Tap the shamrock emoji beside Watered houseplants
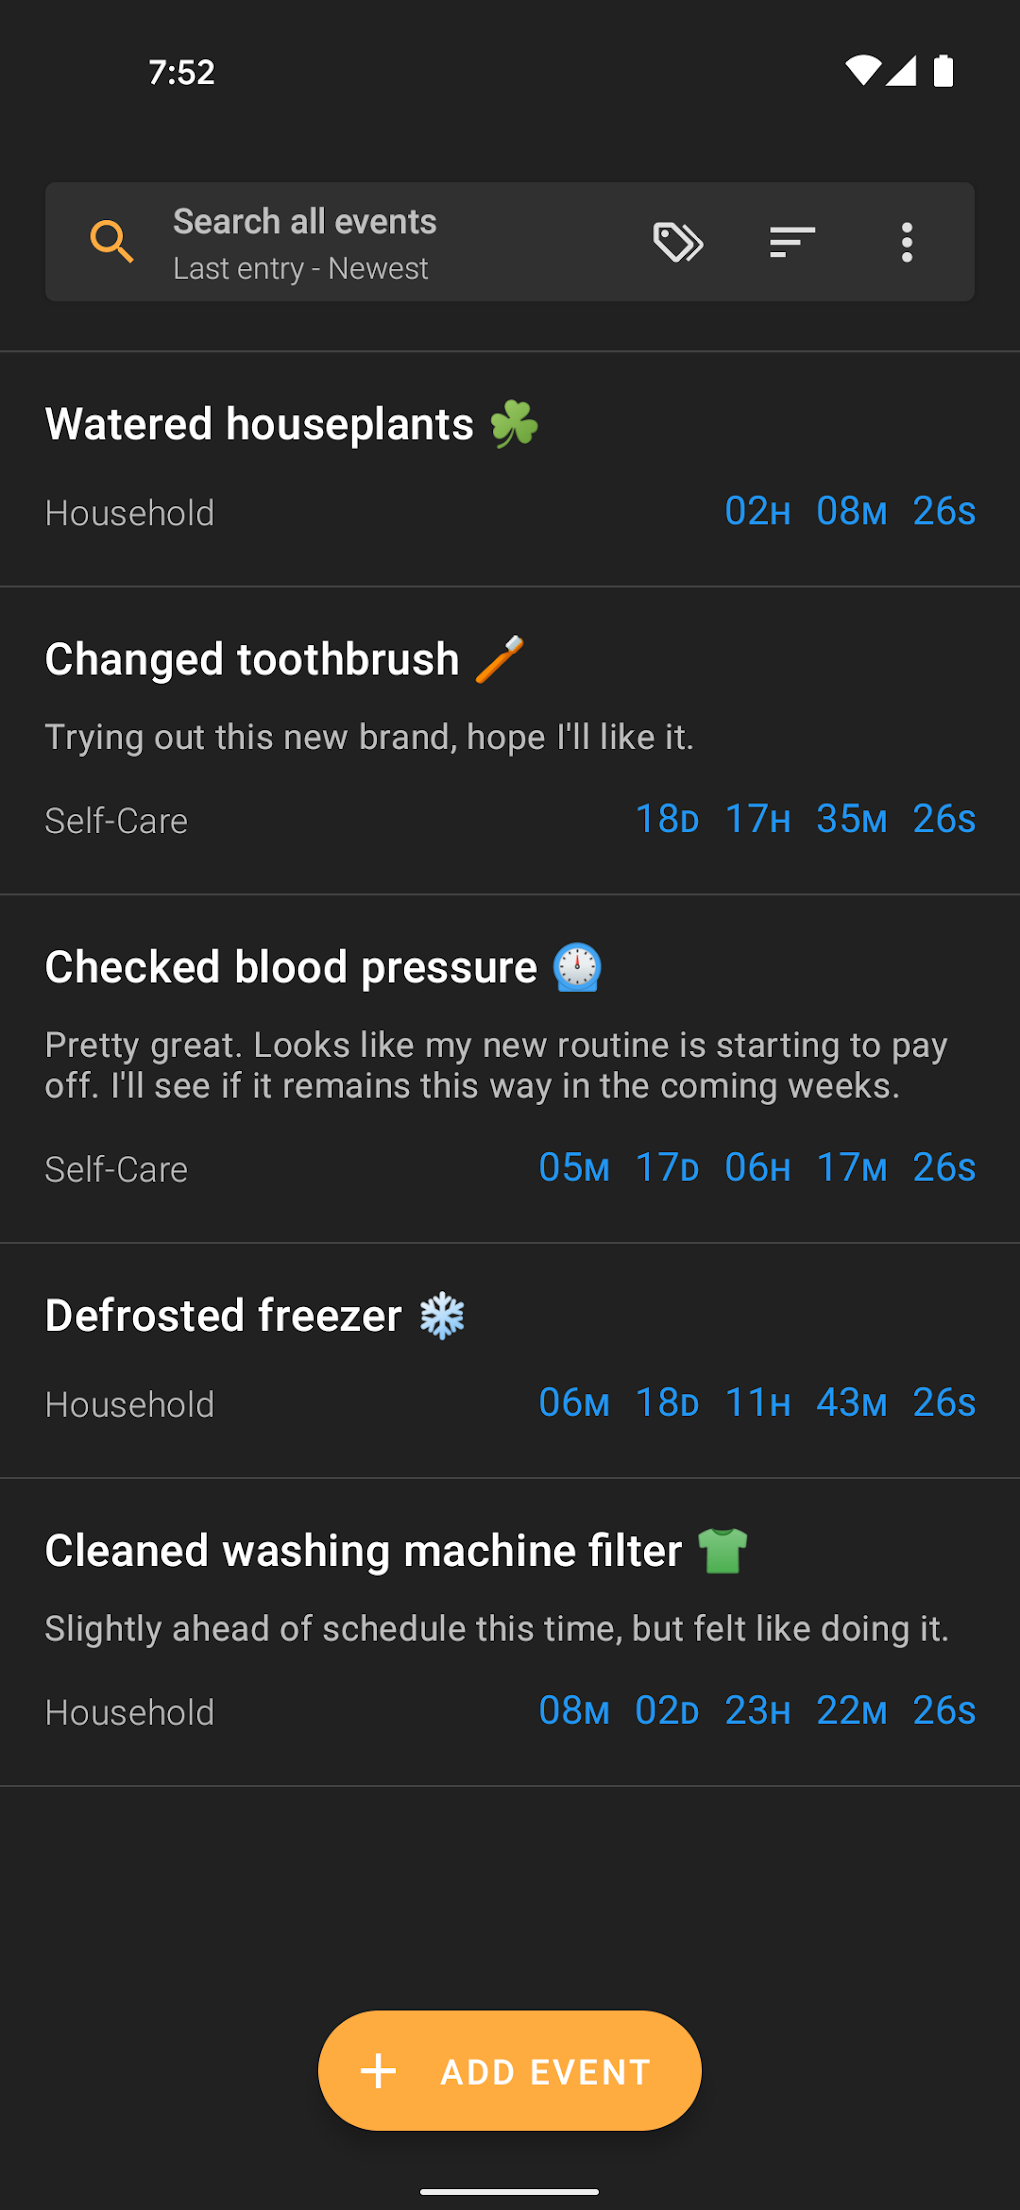 514,424
